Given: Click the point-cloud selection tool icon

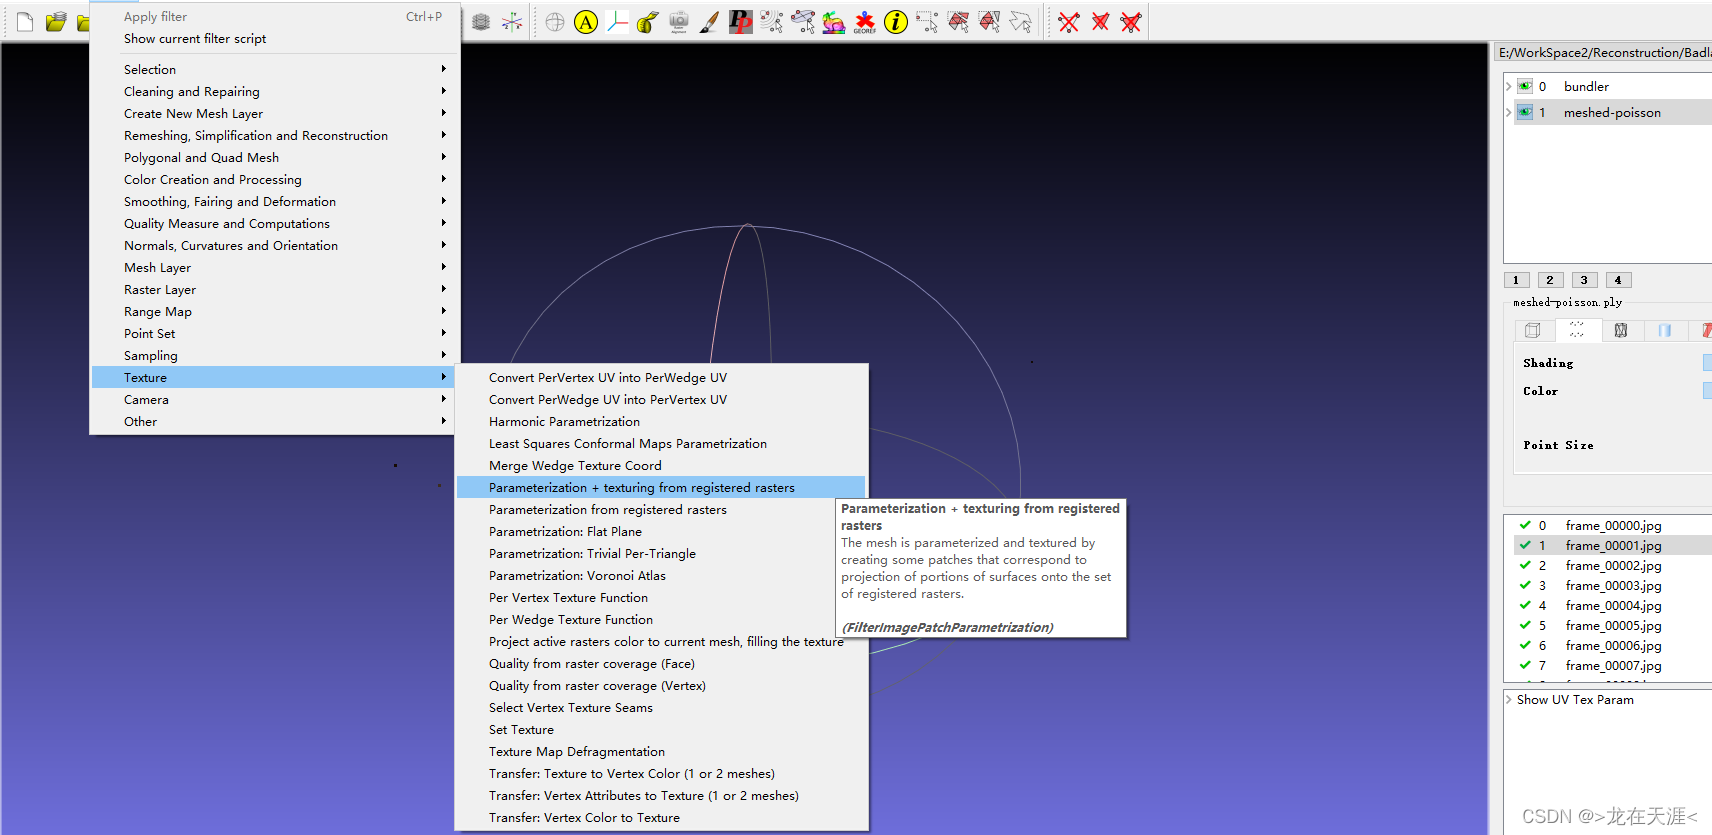Looking at the screenshot, I should tap(771, 22).
